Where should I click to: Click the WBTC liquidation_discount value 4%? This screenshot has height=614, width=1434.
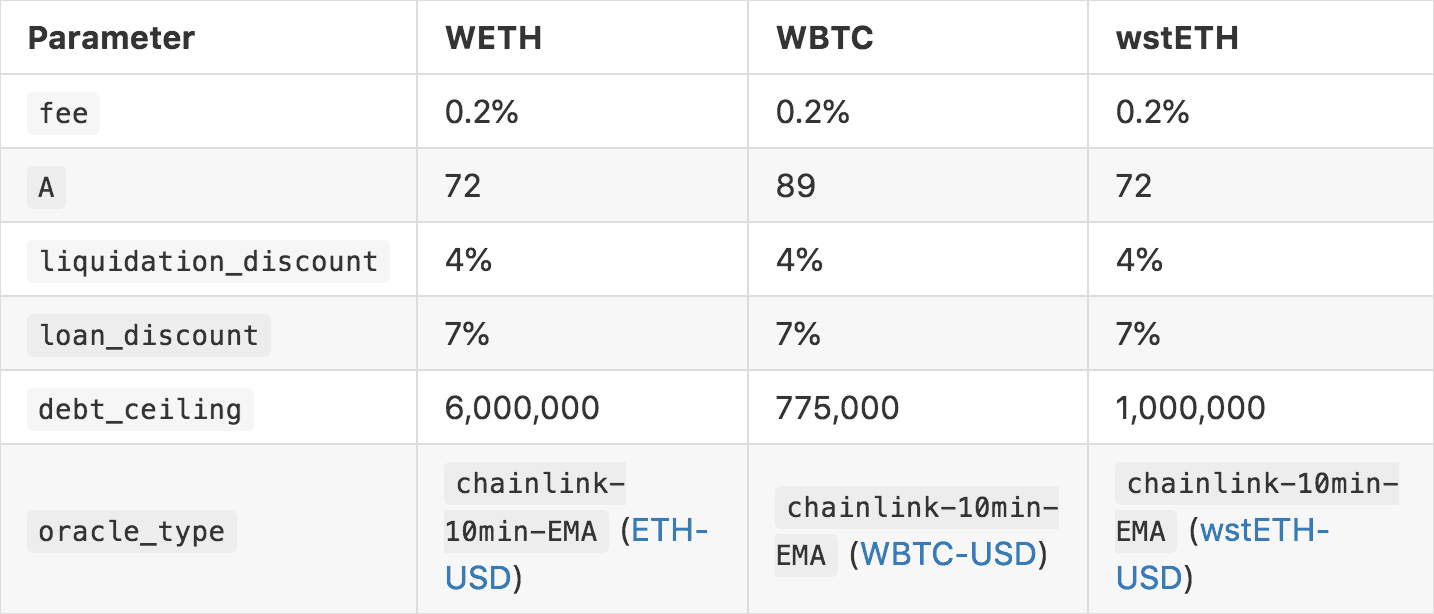pyautogui.click(x=799, y=260)
